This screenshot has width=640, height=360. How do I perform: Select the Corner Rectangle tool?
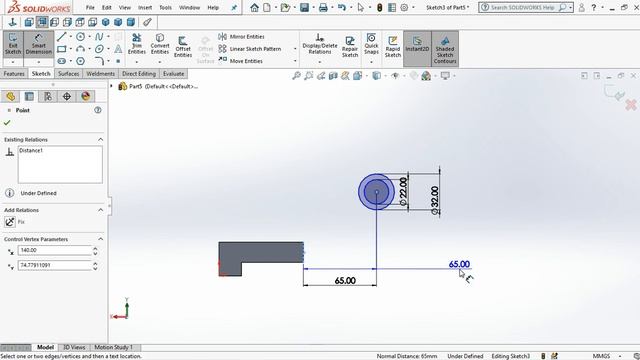point(62,49)
